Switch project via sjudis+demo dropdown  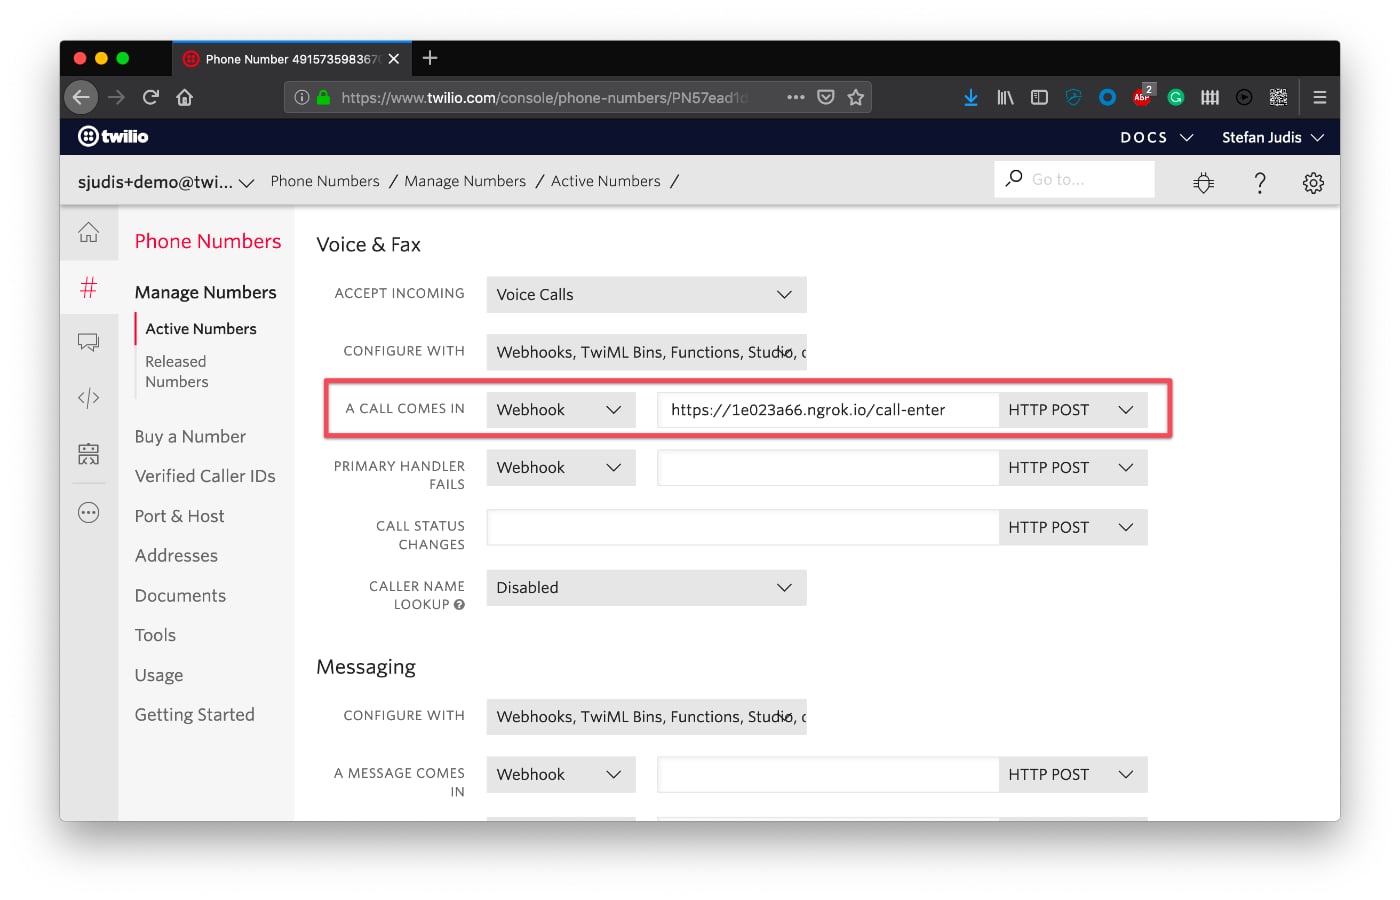(x=166, y=182)
